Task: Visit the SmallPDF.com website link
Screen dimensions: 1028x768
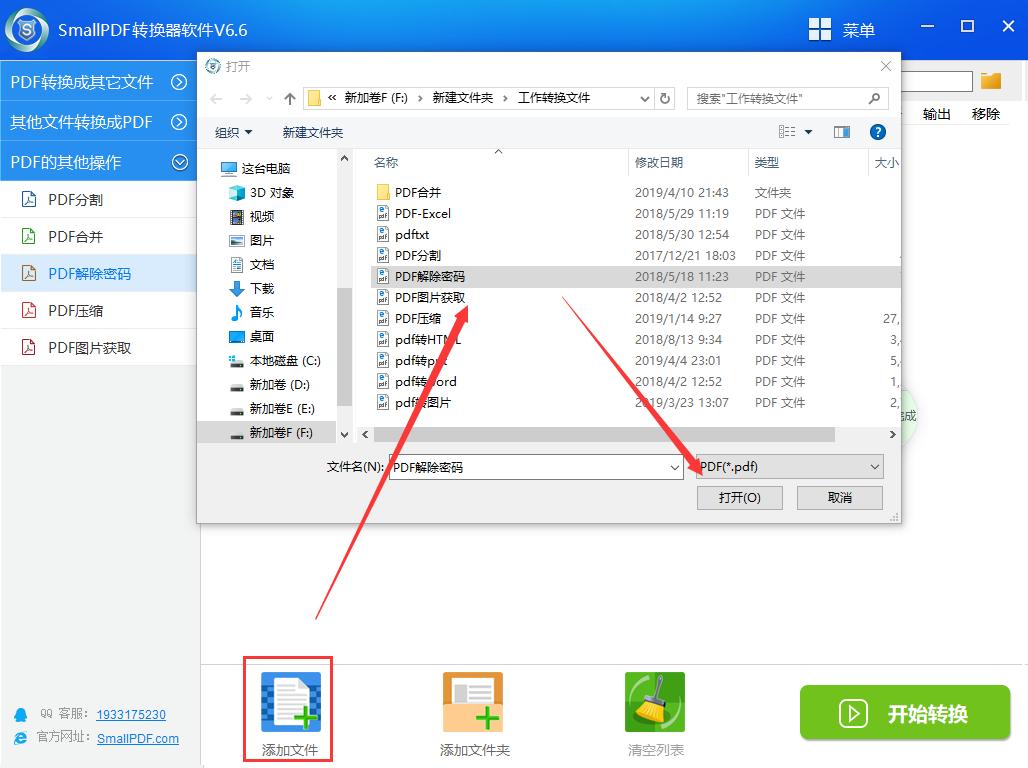Action: click(139, 739)
